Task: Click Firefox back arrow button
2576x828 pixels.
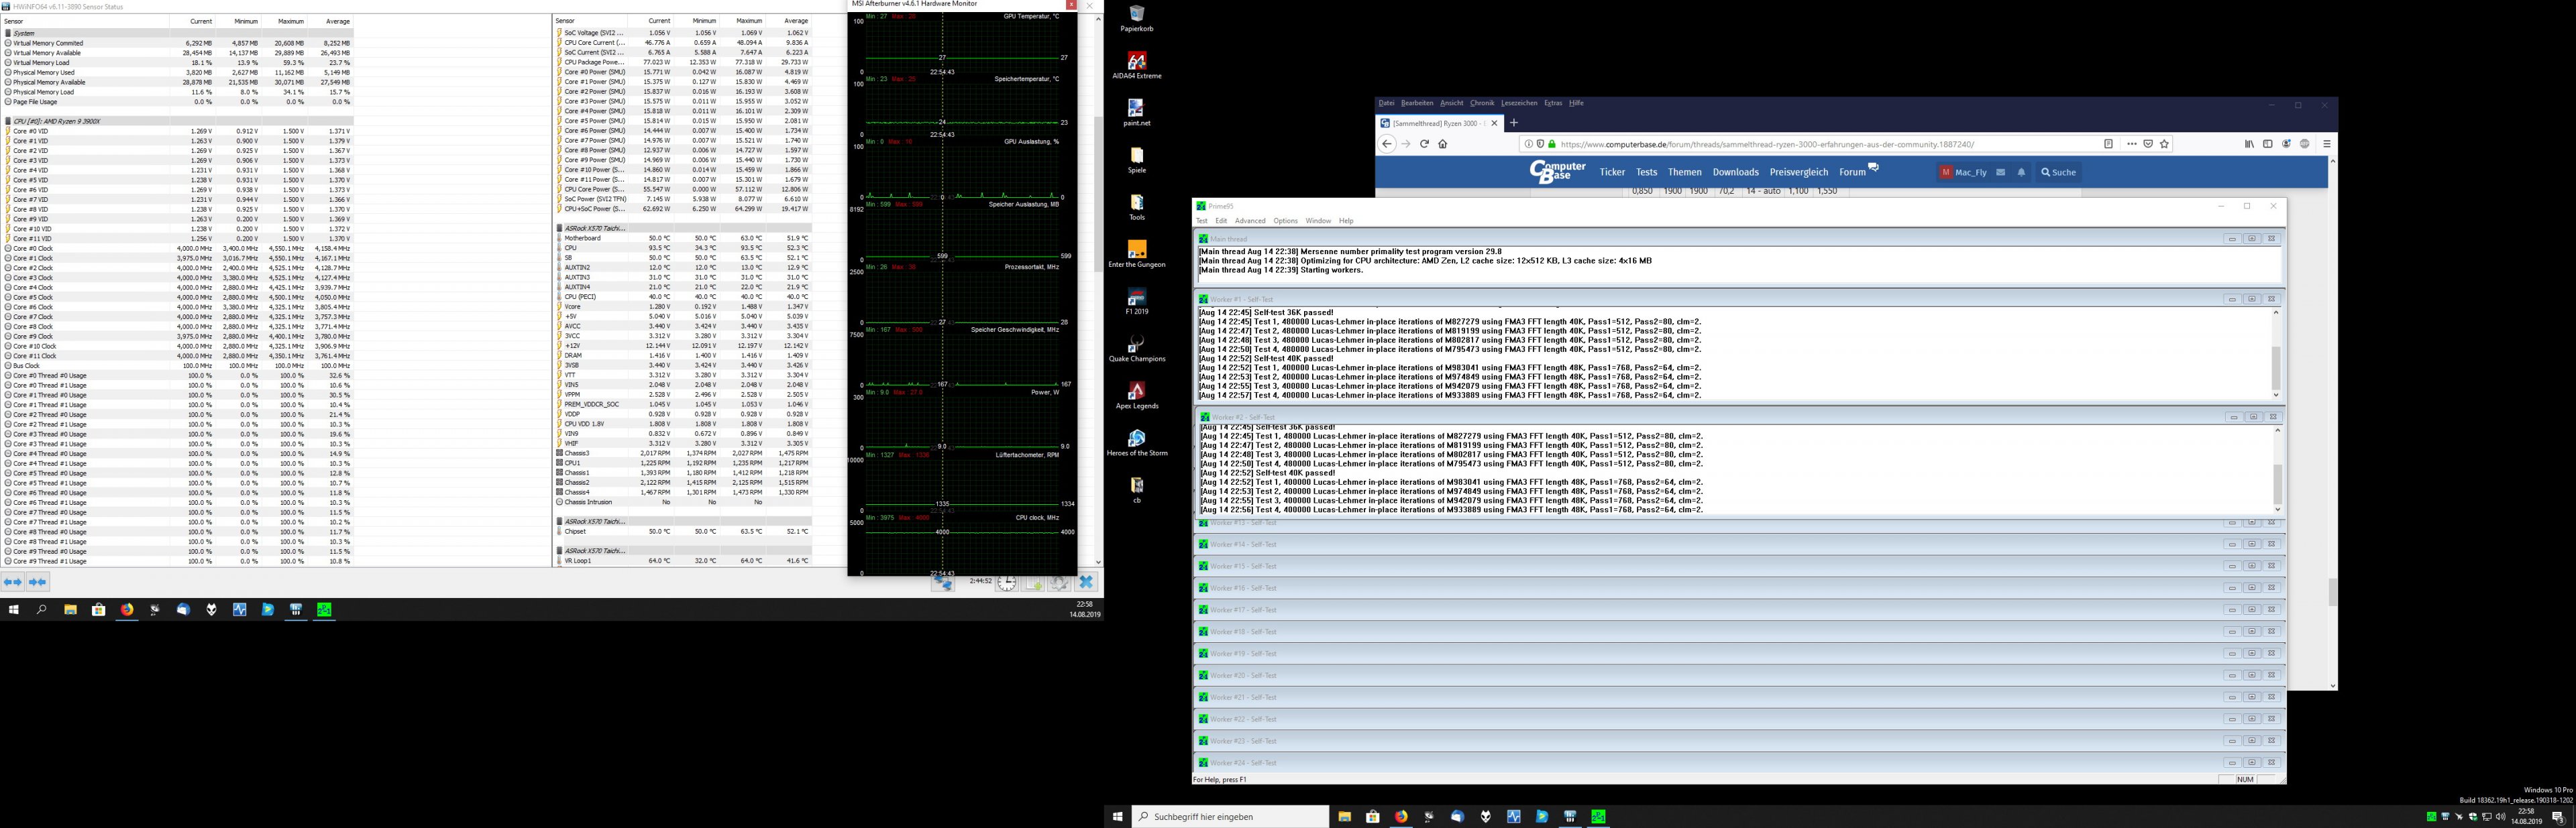Action: point(1387,144)
